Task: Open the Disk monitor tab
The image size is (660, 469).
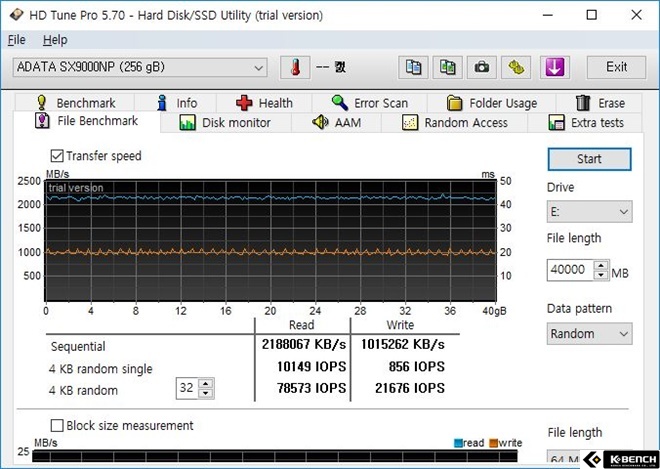Action: point(225,123)
